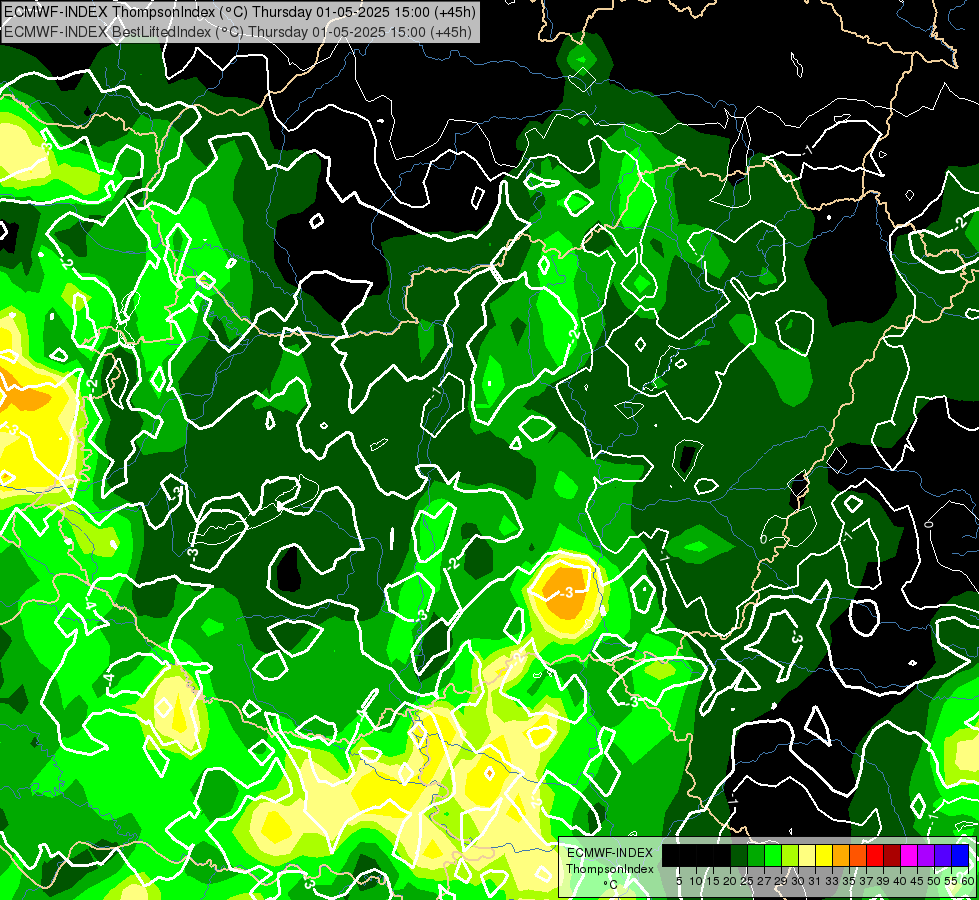Click the legend title ECMWF-INDEX text
979x900 pixels.
[x=610, y=853]
